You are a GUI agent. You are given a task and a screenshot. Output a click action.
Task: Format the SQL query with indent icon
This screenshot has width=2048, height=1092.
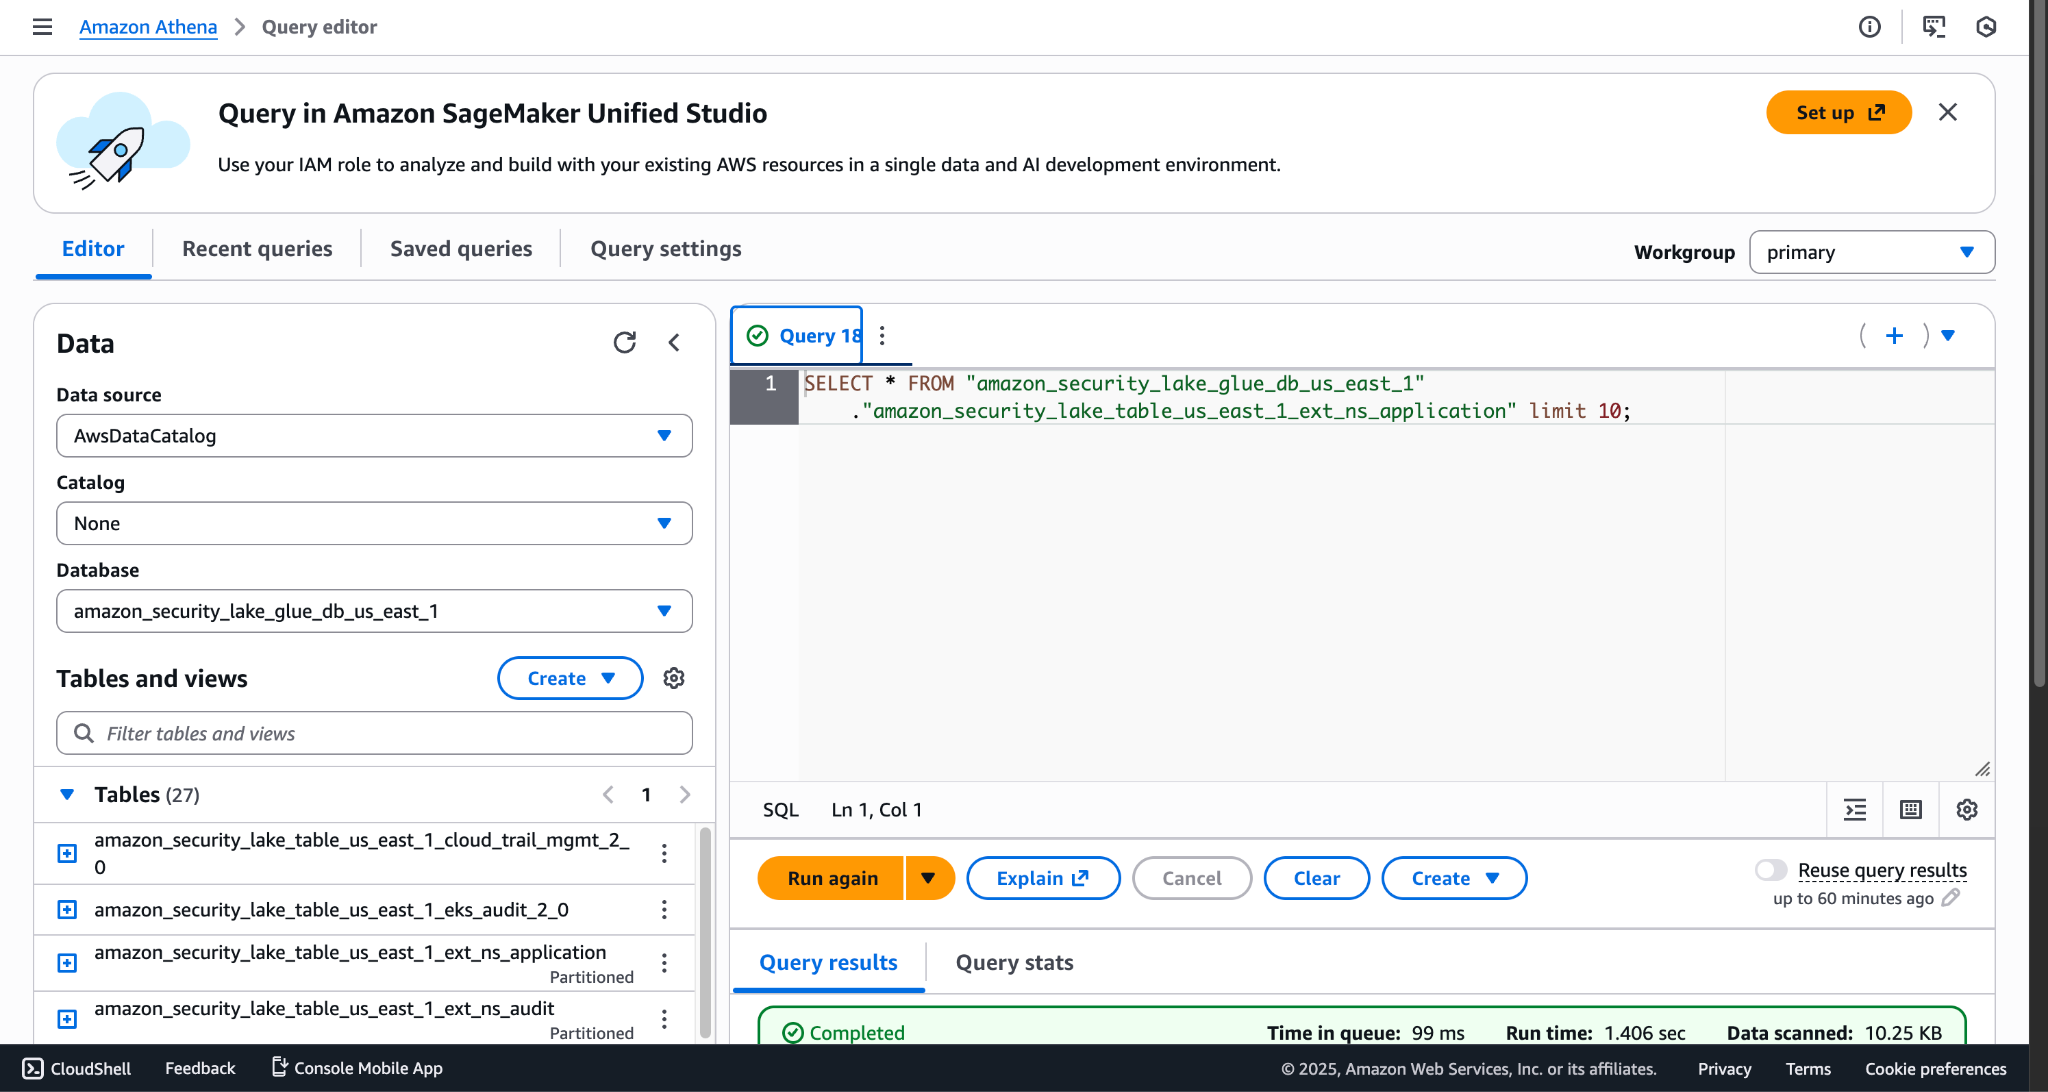click(1855, 810)
